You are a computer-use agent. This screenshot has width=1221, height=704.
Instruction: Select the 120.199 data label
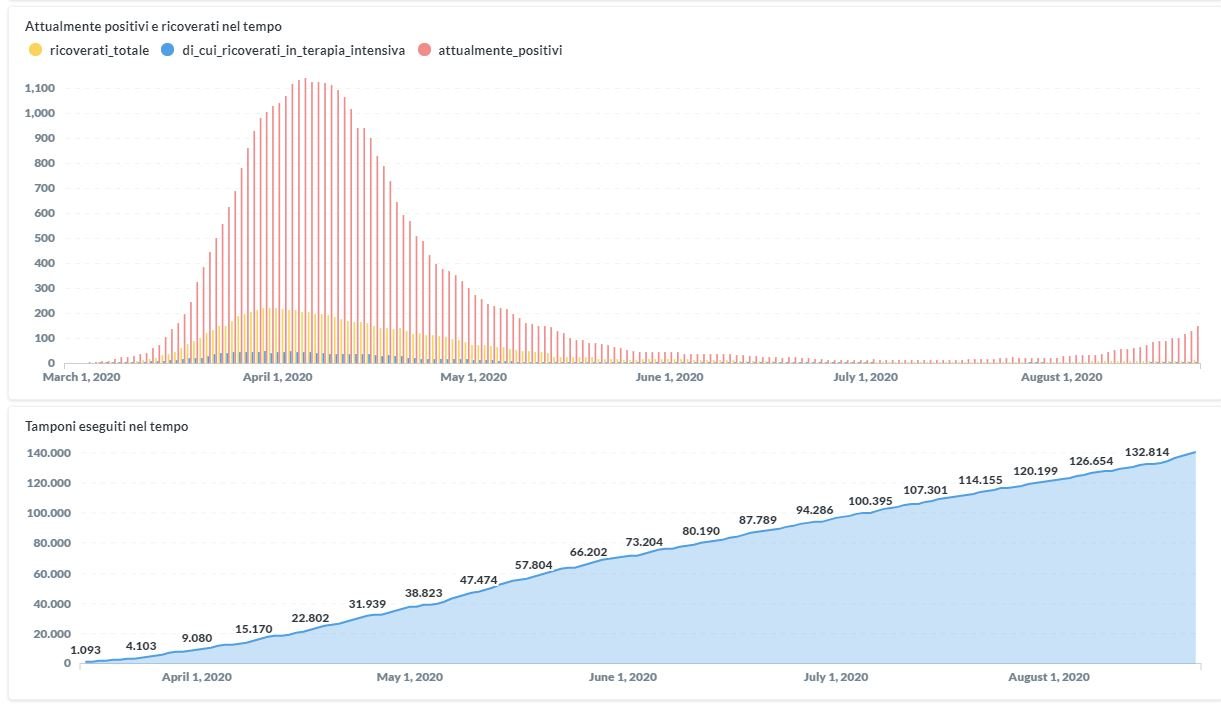coord(1036,470)
